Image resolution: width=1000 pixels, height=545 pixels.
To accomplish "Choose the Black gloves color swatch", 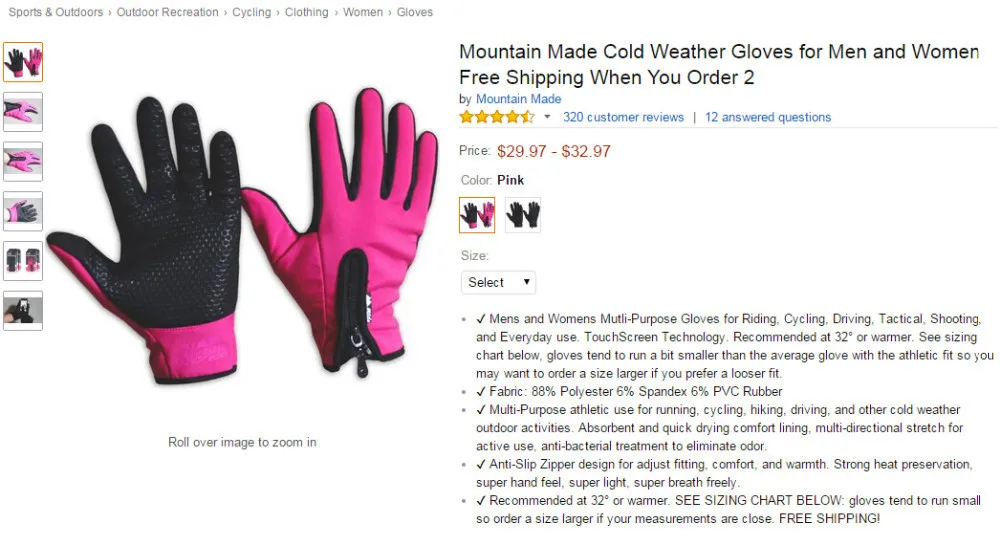I will tap(523, 215).
